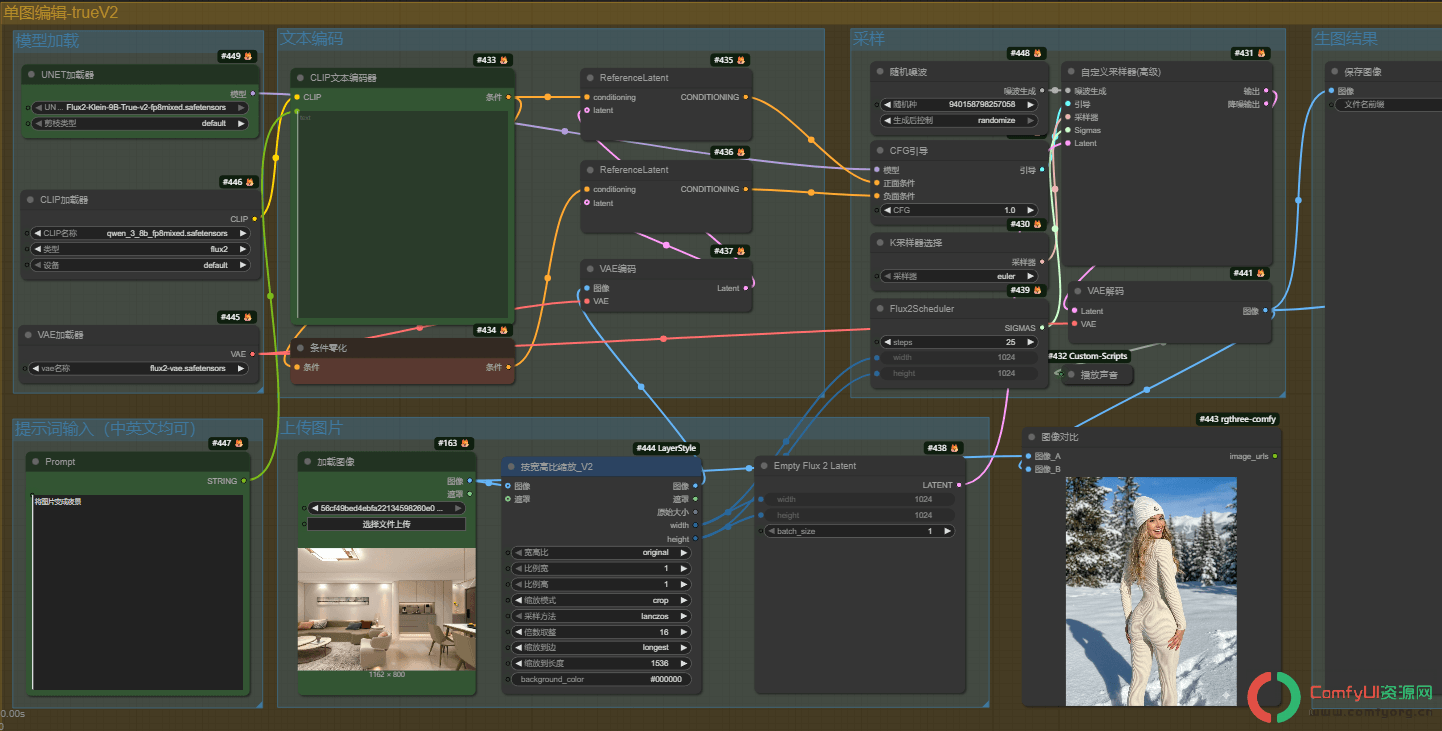This screenshot has width=1442, height=731.
Task: Collapse the VAE解码 node via its header dot
Action: (x=1077, y=291)
